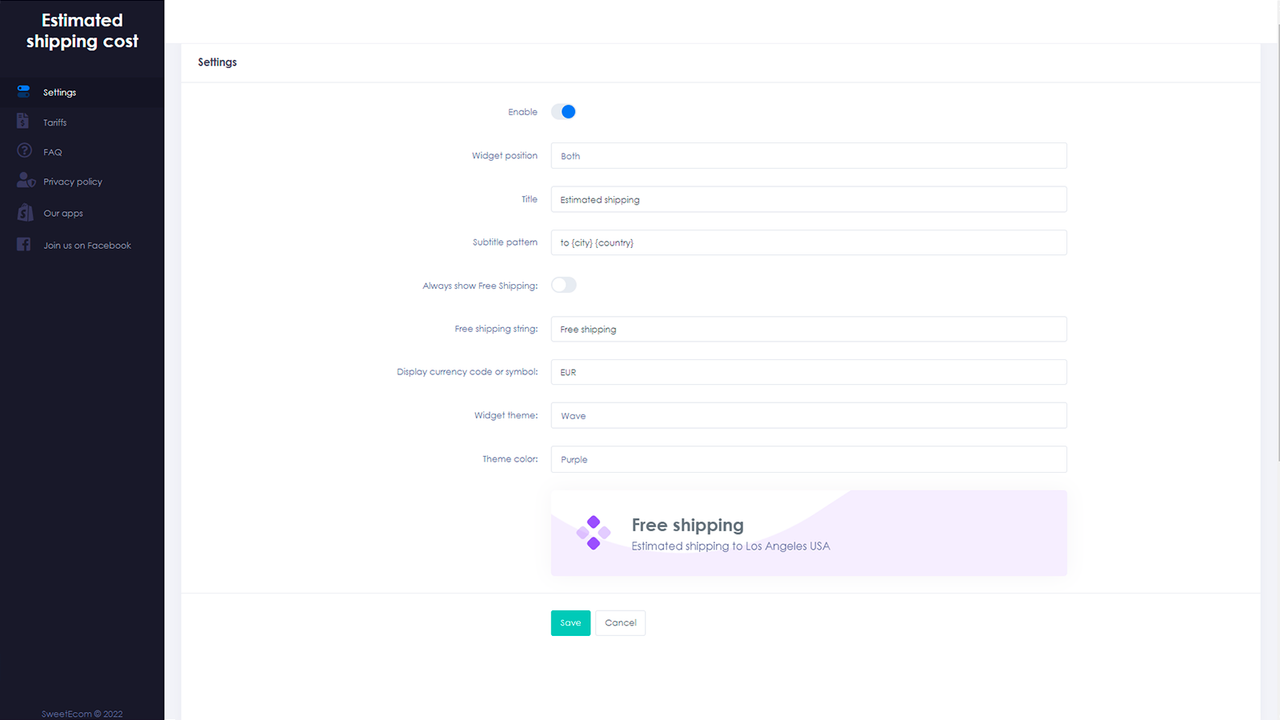Toggle the Enable switch off then click it

tap(563, 111)
